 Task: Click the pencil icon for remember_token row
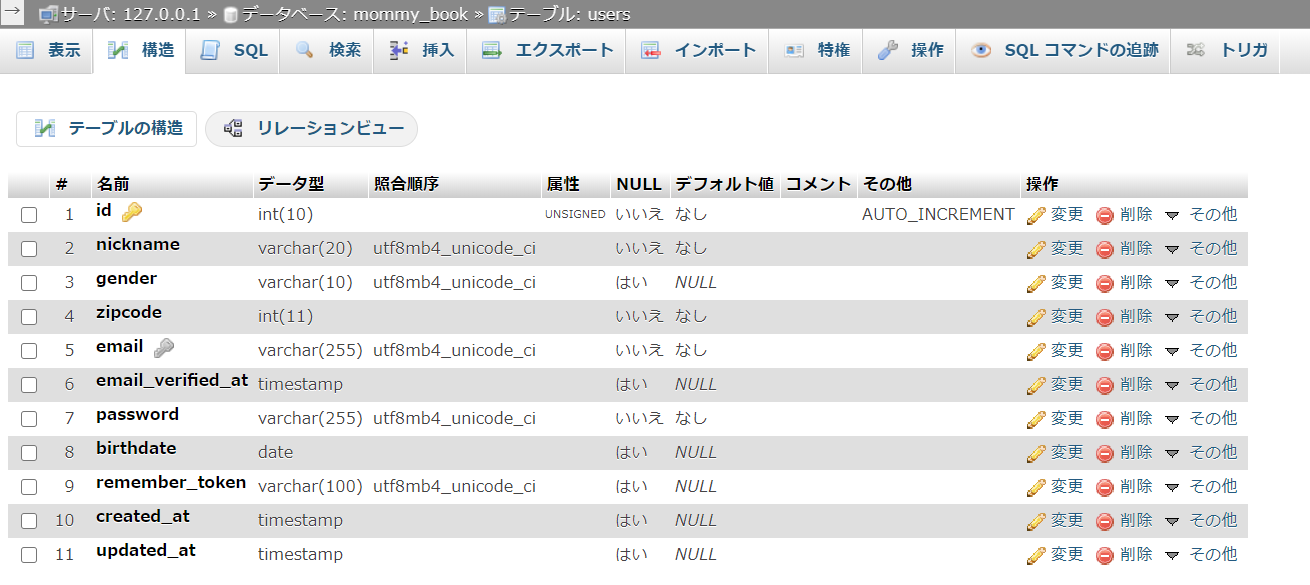click(1036, 487)
